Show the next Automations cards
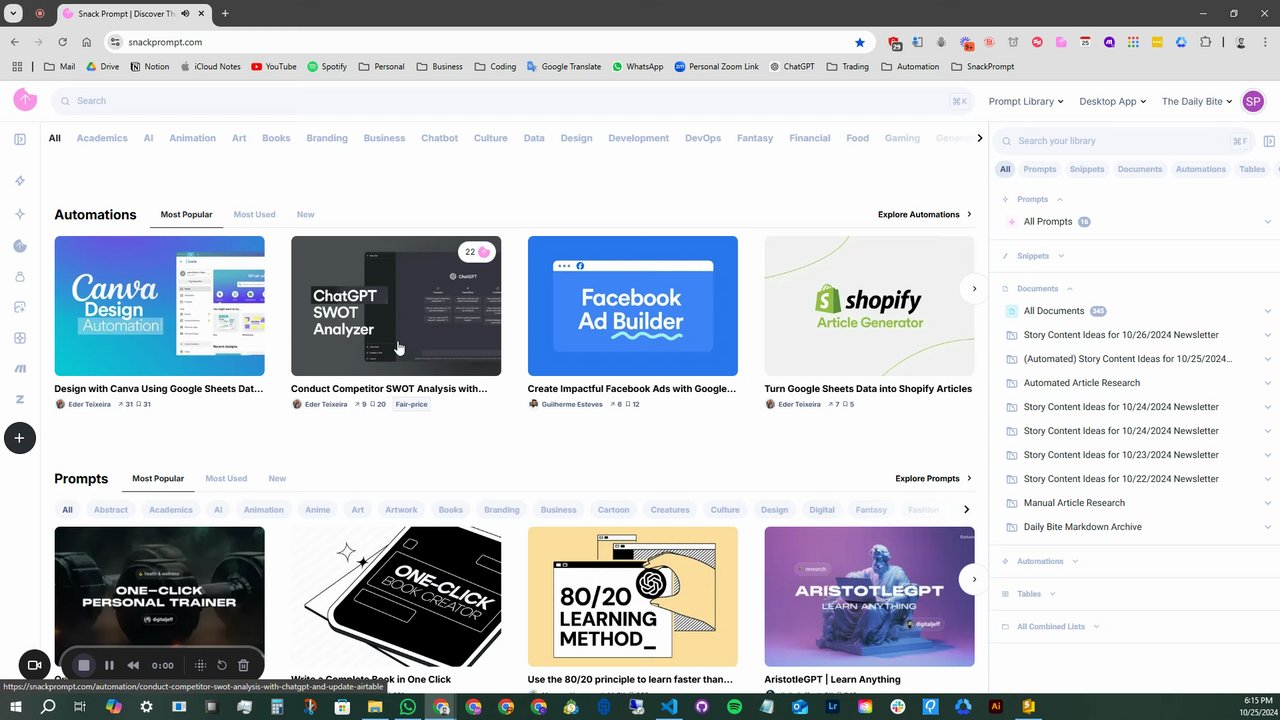This screenshot has height=720, width=1280. point(974,289)
